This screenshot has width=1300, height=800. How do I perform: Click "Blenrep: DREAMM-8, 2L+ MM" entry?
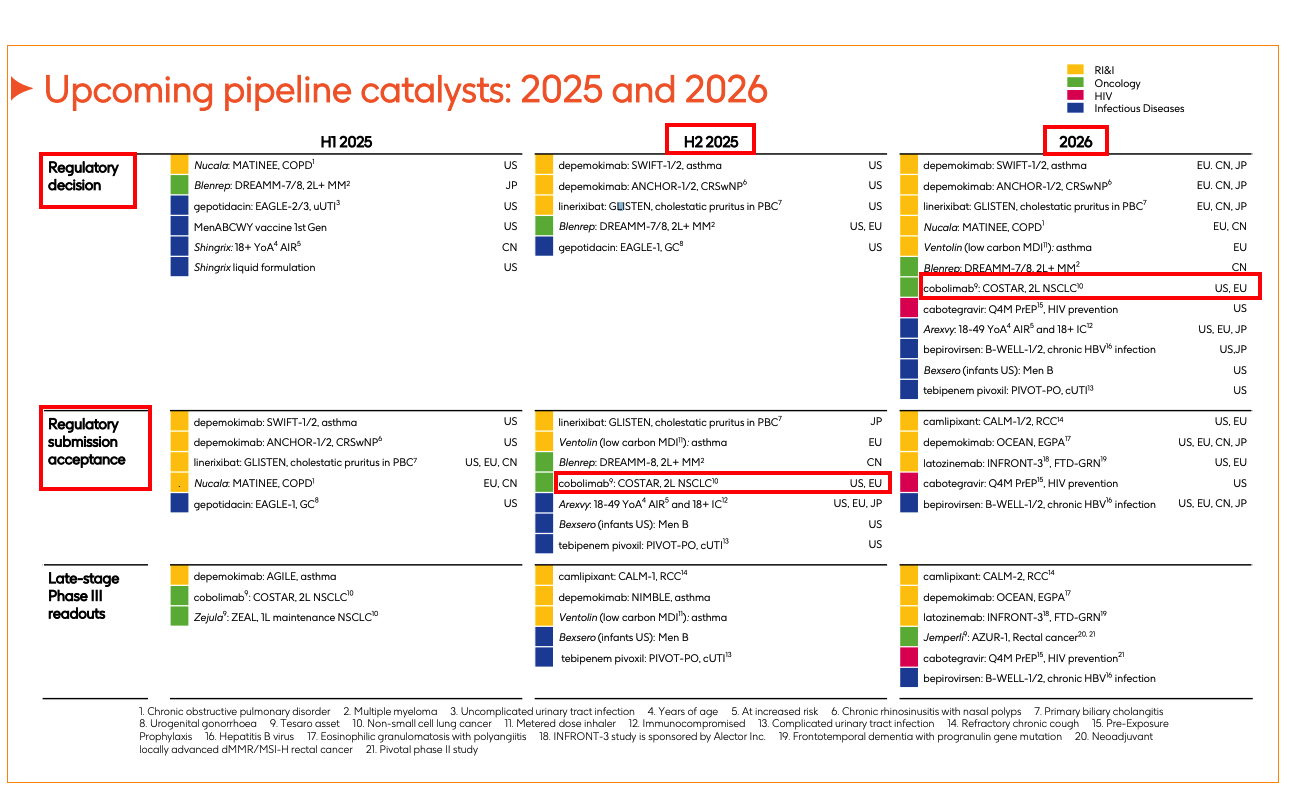[631, 462]
